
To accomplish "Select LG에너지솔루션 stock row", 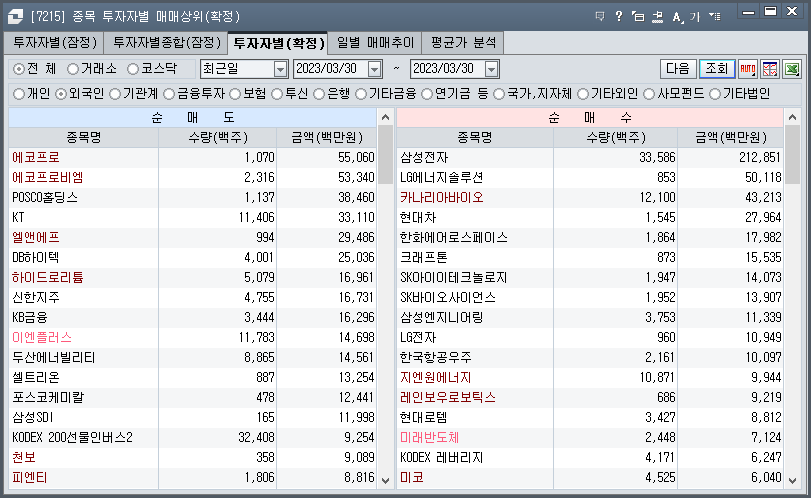I will coord(590,177).
